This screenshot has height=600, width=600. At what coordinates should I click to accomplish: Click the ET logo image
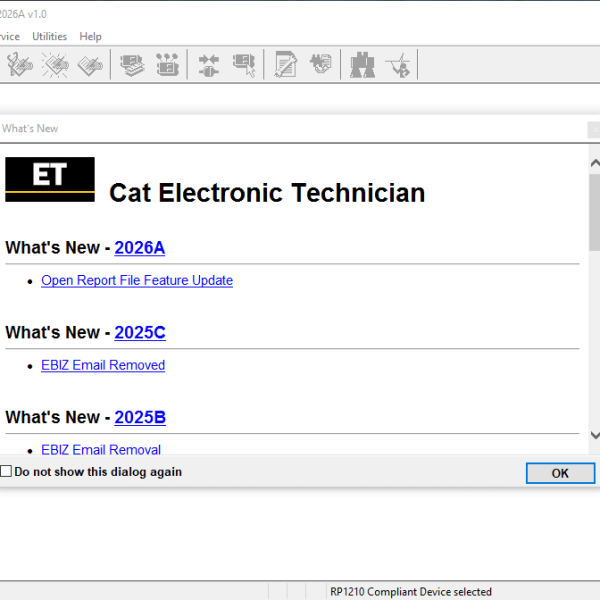[x=50, y=179]
